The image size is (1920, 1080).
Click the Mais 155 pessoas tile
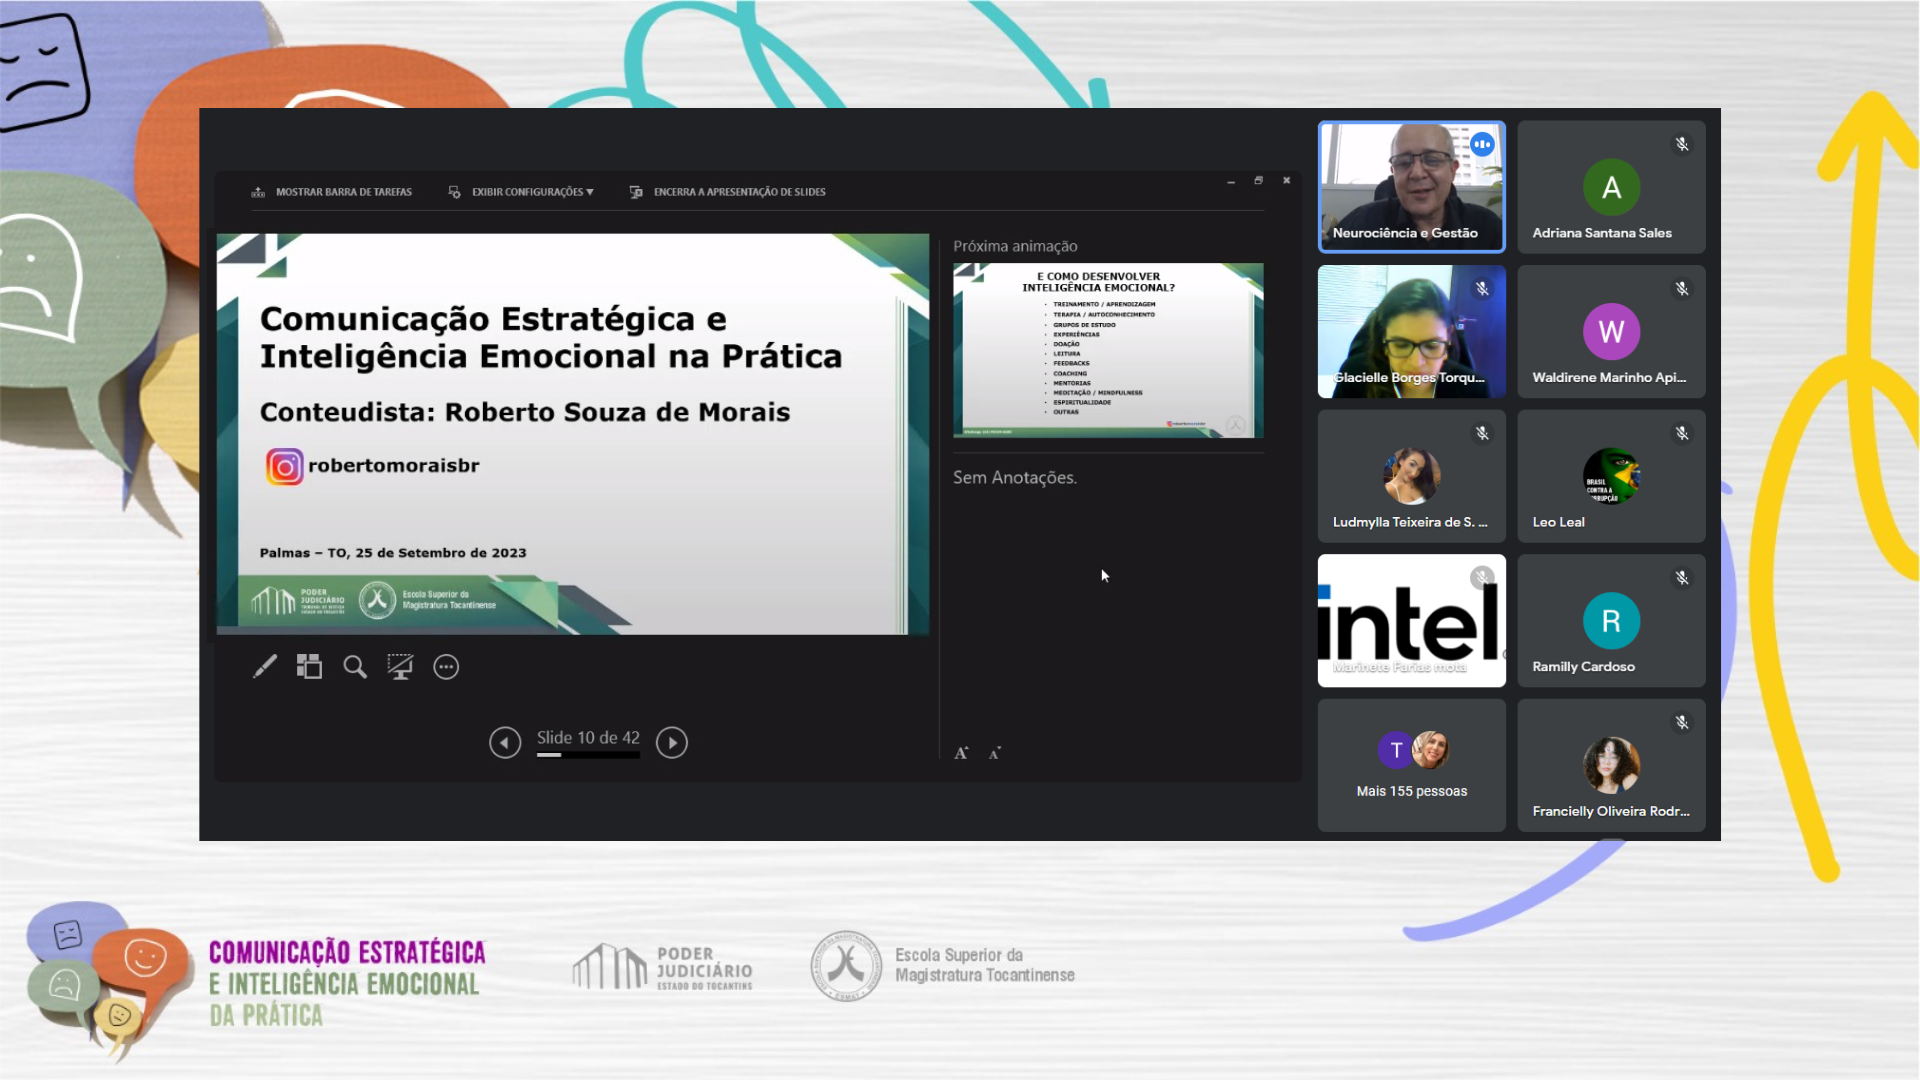click(x=1411, y=765)
